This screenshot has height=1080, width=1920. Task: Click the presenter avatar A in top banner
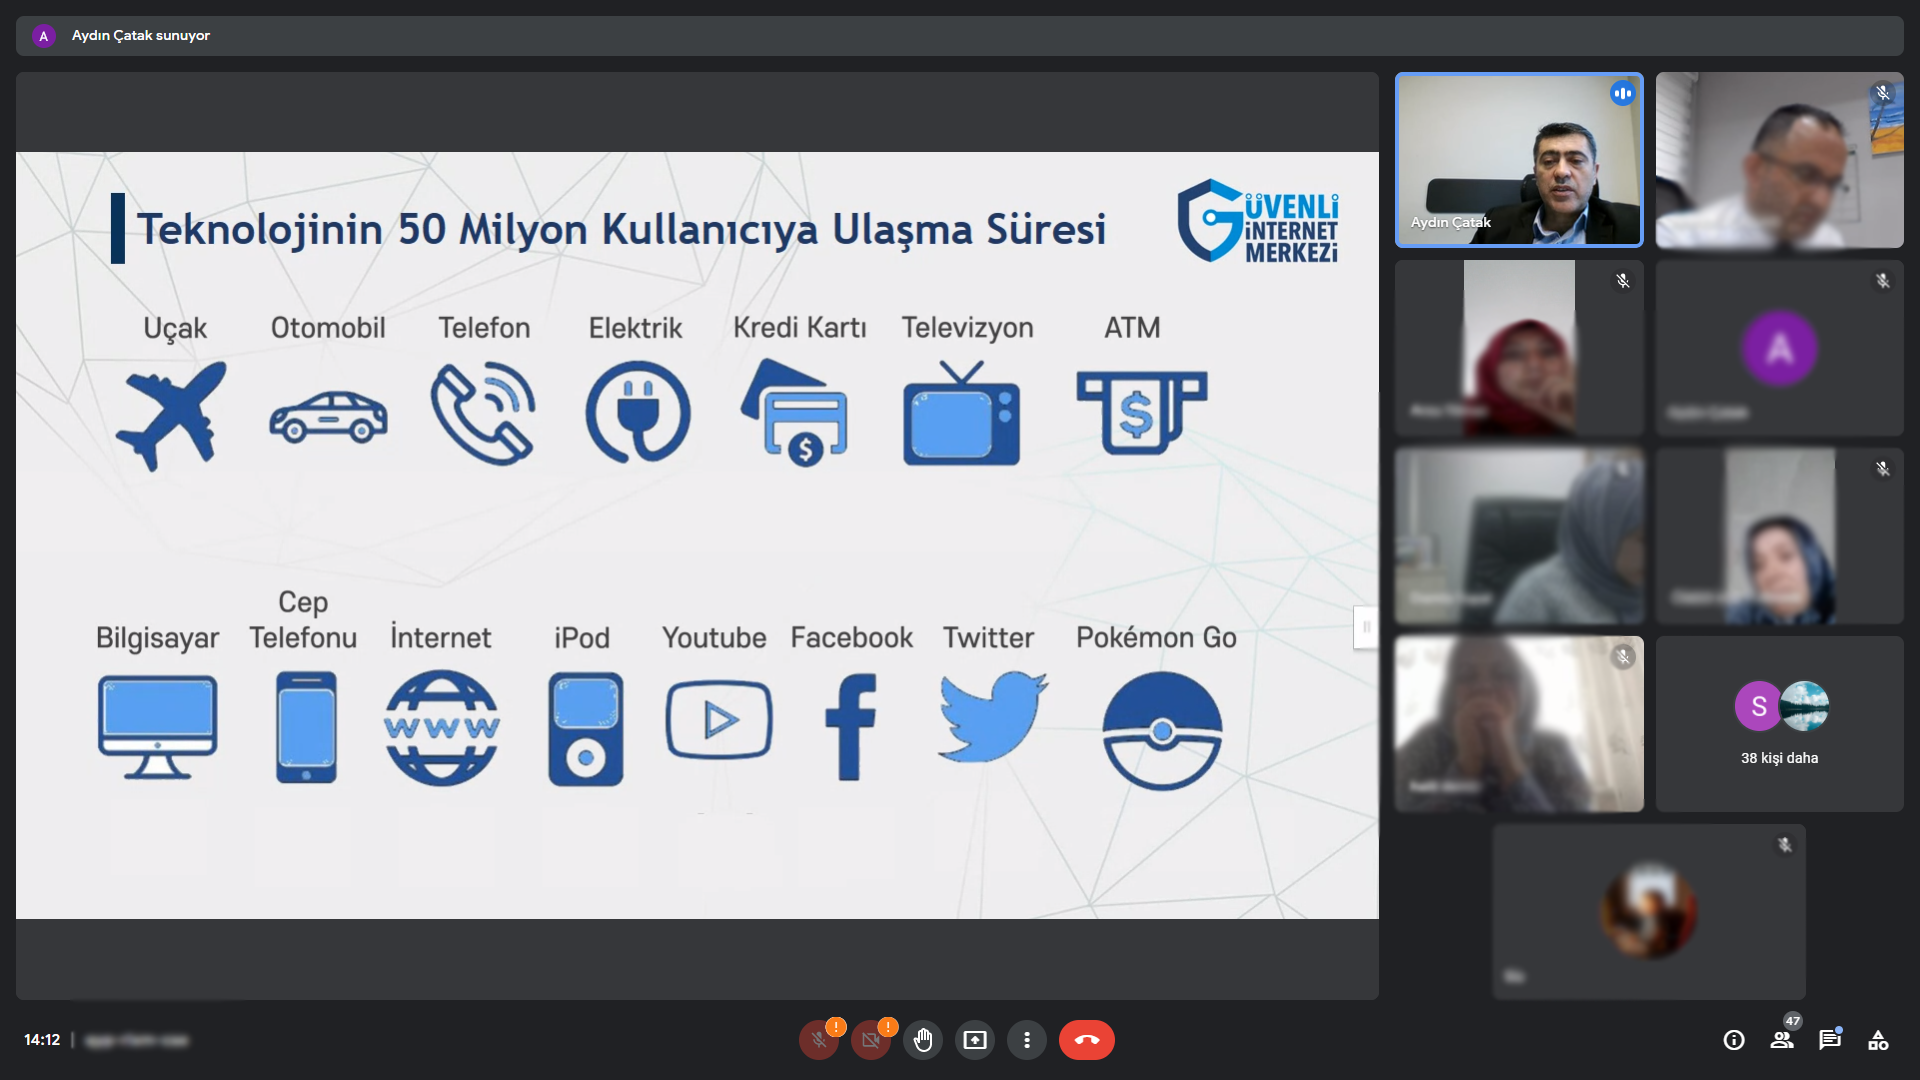pos(43,36)
